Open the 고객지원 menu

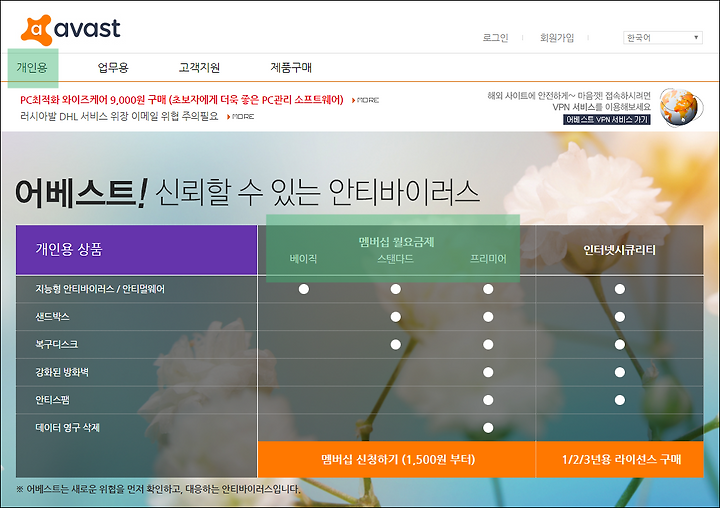pos(199,68)
